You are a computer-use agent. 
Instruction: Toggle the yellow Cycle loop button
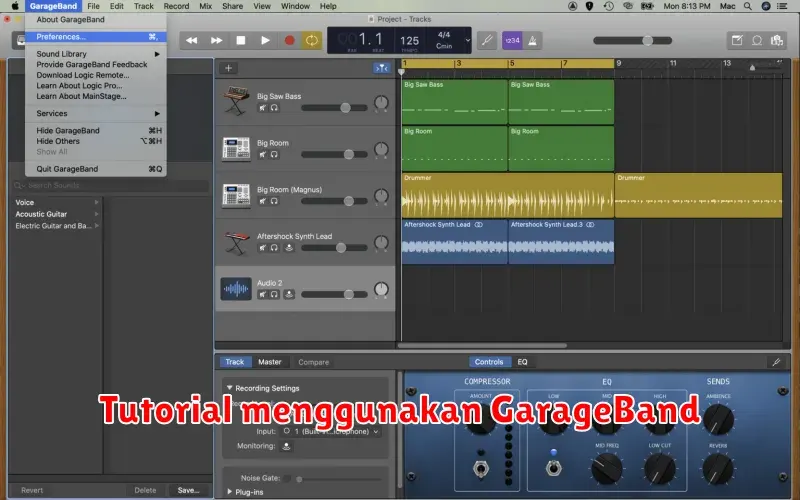(x=312, y=40)
